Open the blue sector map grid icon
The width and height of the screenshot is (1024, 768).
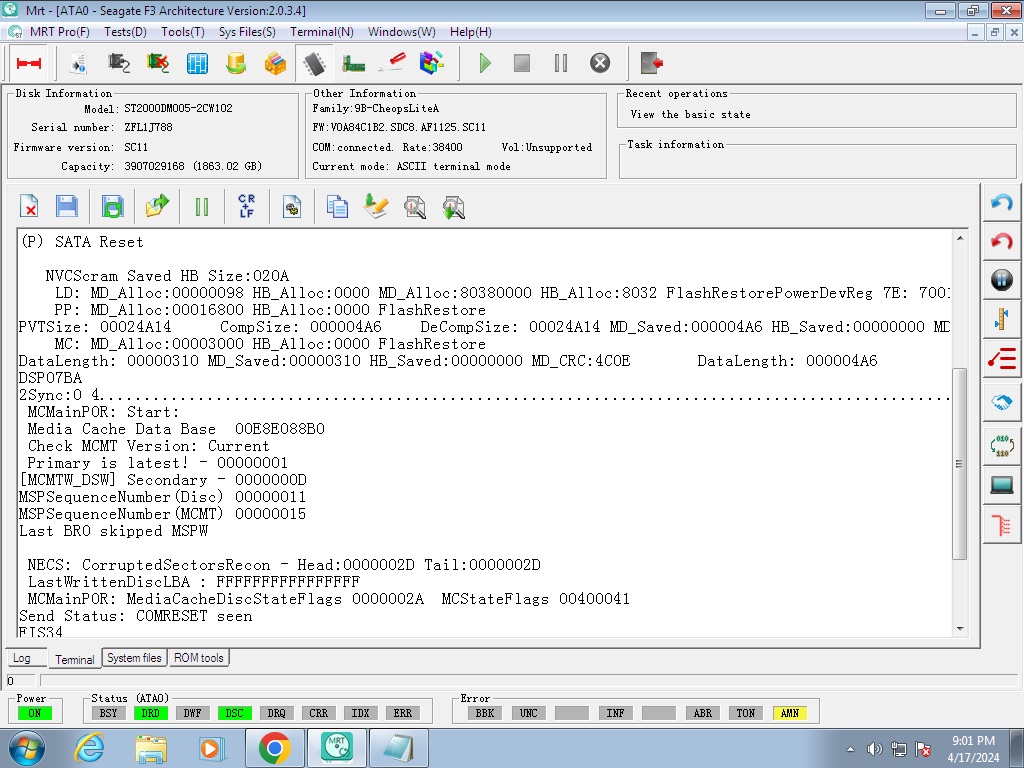[x=197, y=63]
